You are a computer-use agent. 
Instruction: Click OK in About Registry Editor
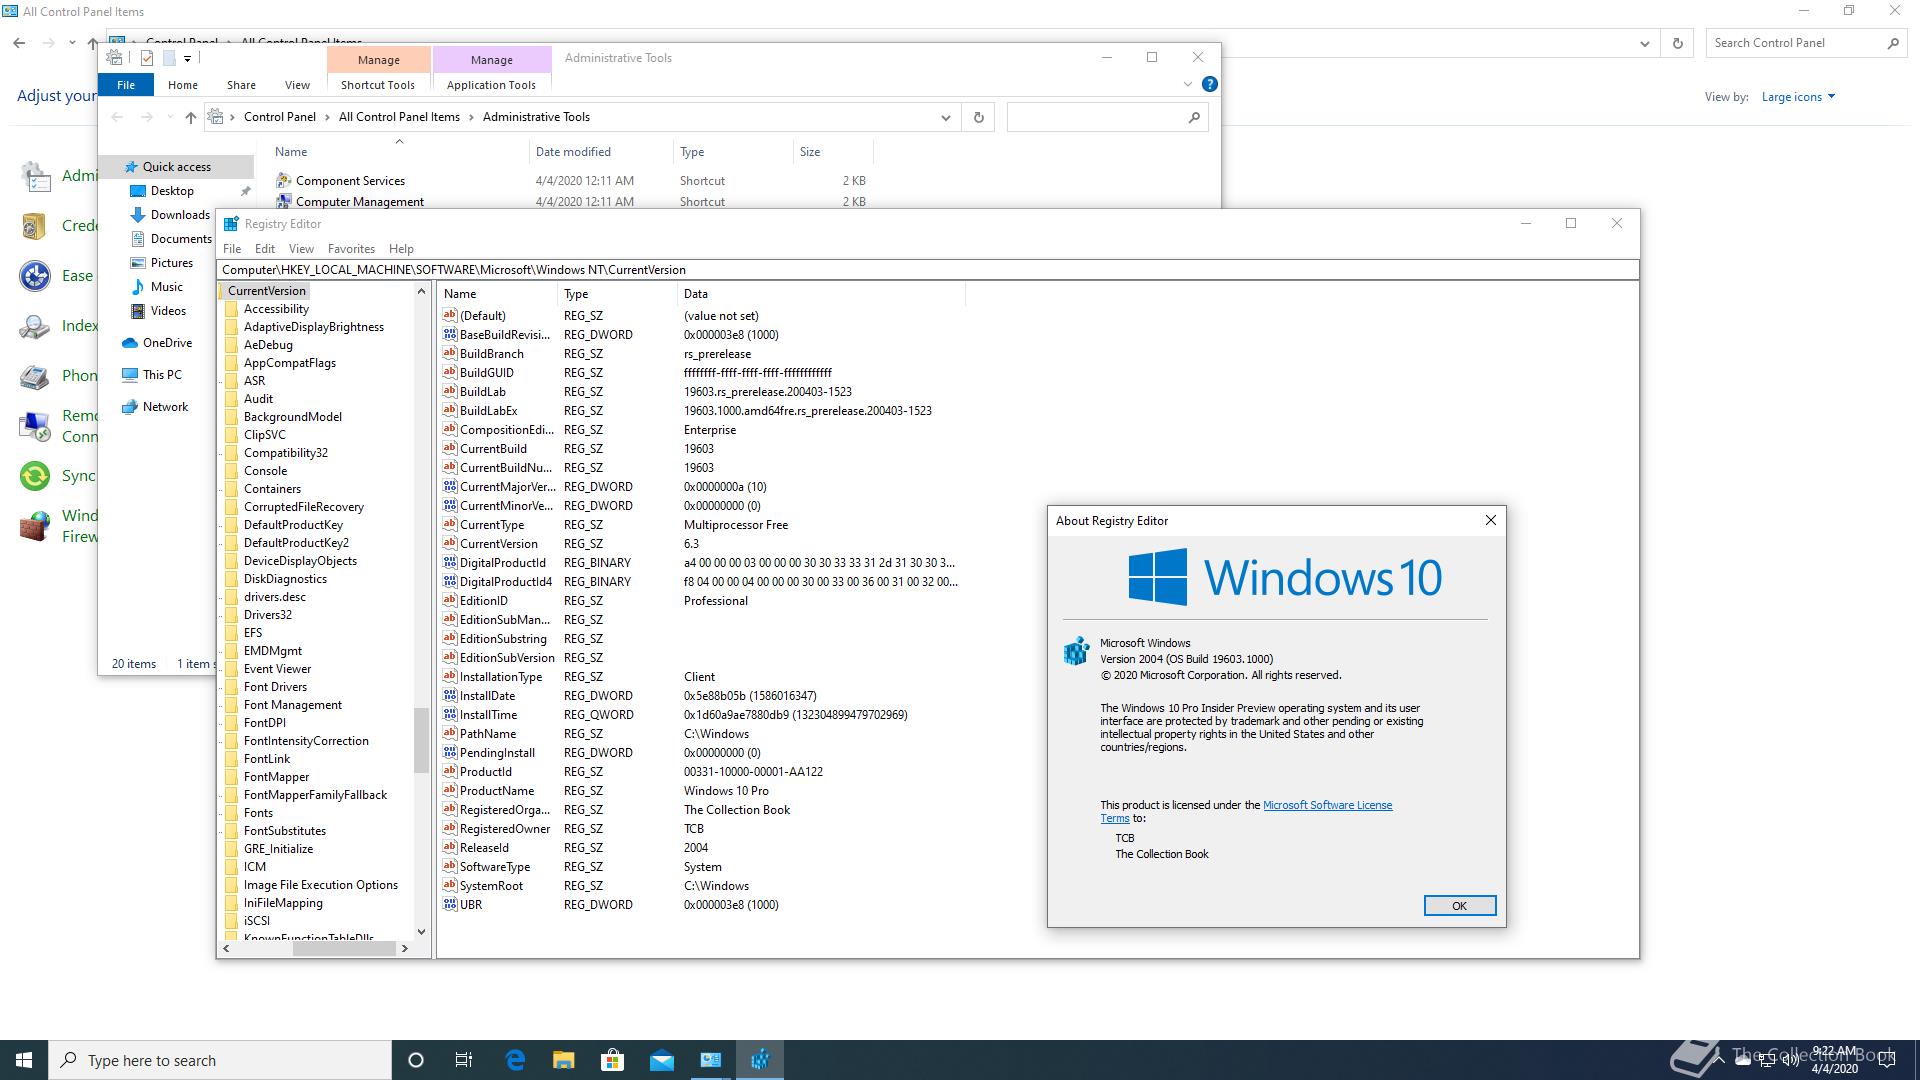tap(1459, 906)
